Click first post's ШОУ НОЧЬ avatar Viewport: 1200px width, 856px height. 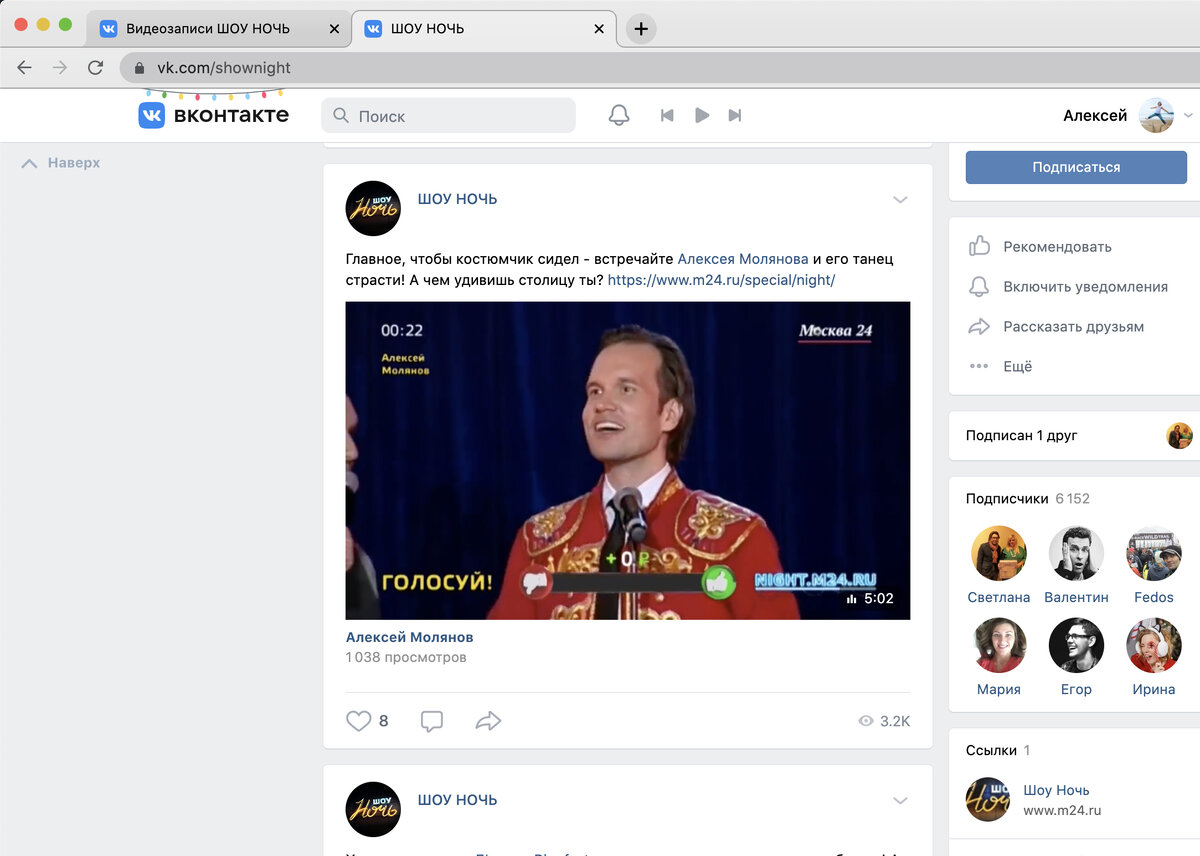point(373,208)
